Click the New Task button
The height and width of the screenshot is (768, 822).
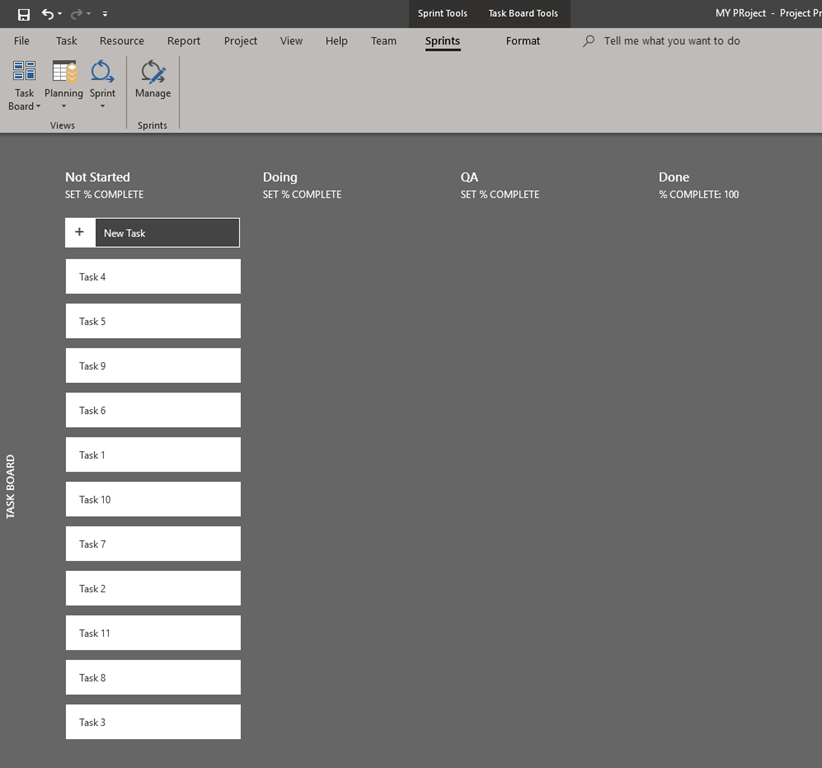(166, 233)
